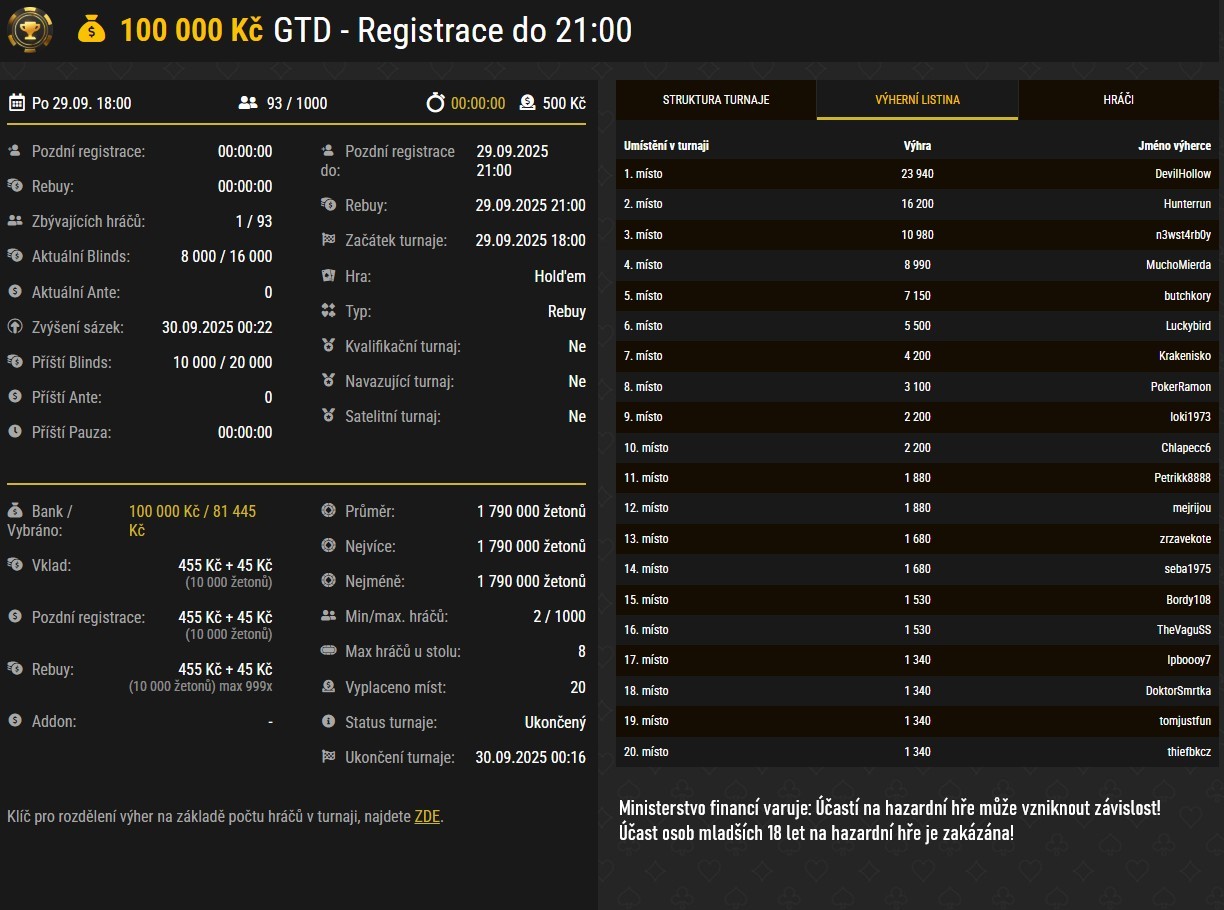Screen dimensions: 1224x910
Task: Click the Výhra column header
Action: coord(917,146)
